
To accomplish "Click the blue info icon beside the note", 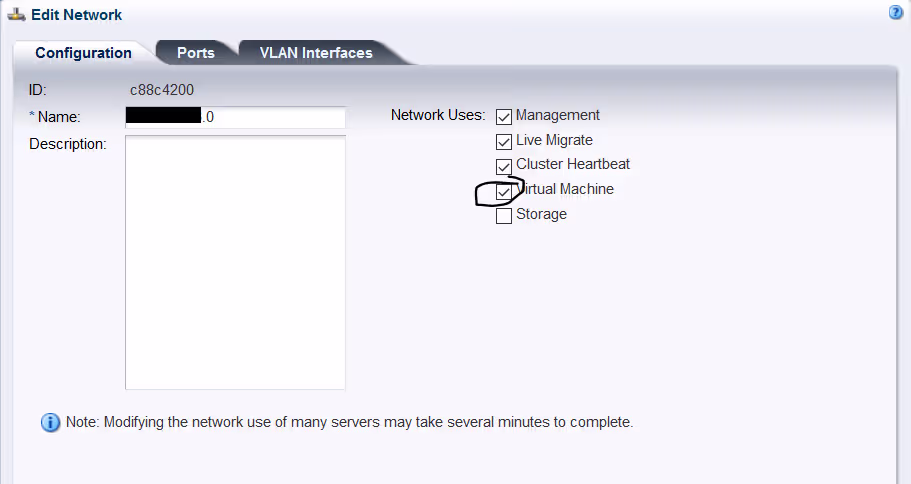I will [50, 423].
